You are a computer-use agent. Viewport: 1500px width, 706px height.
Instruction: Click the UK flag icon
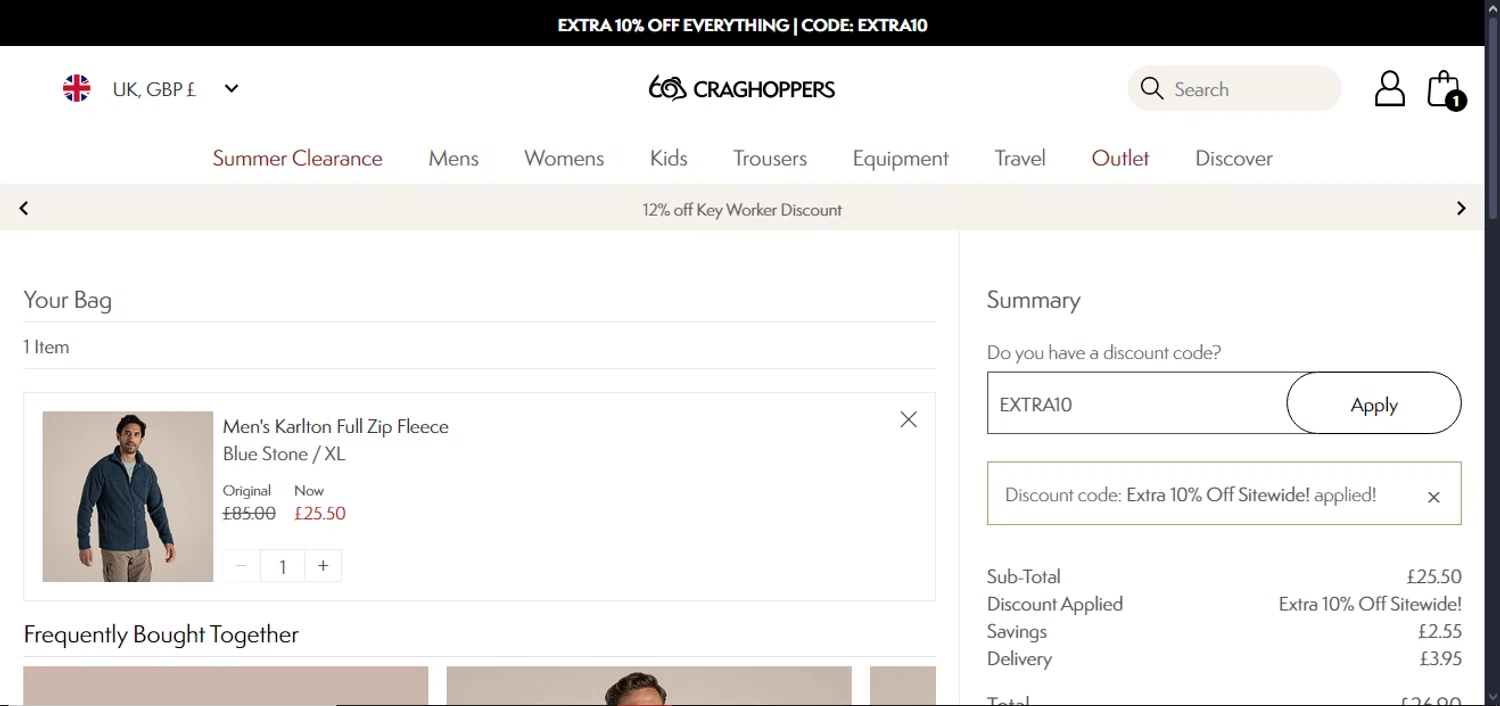coord(77,89)
